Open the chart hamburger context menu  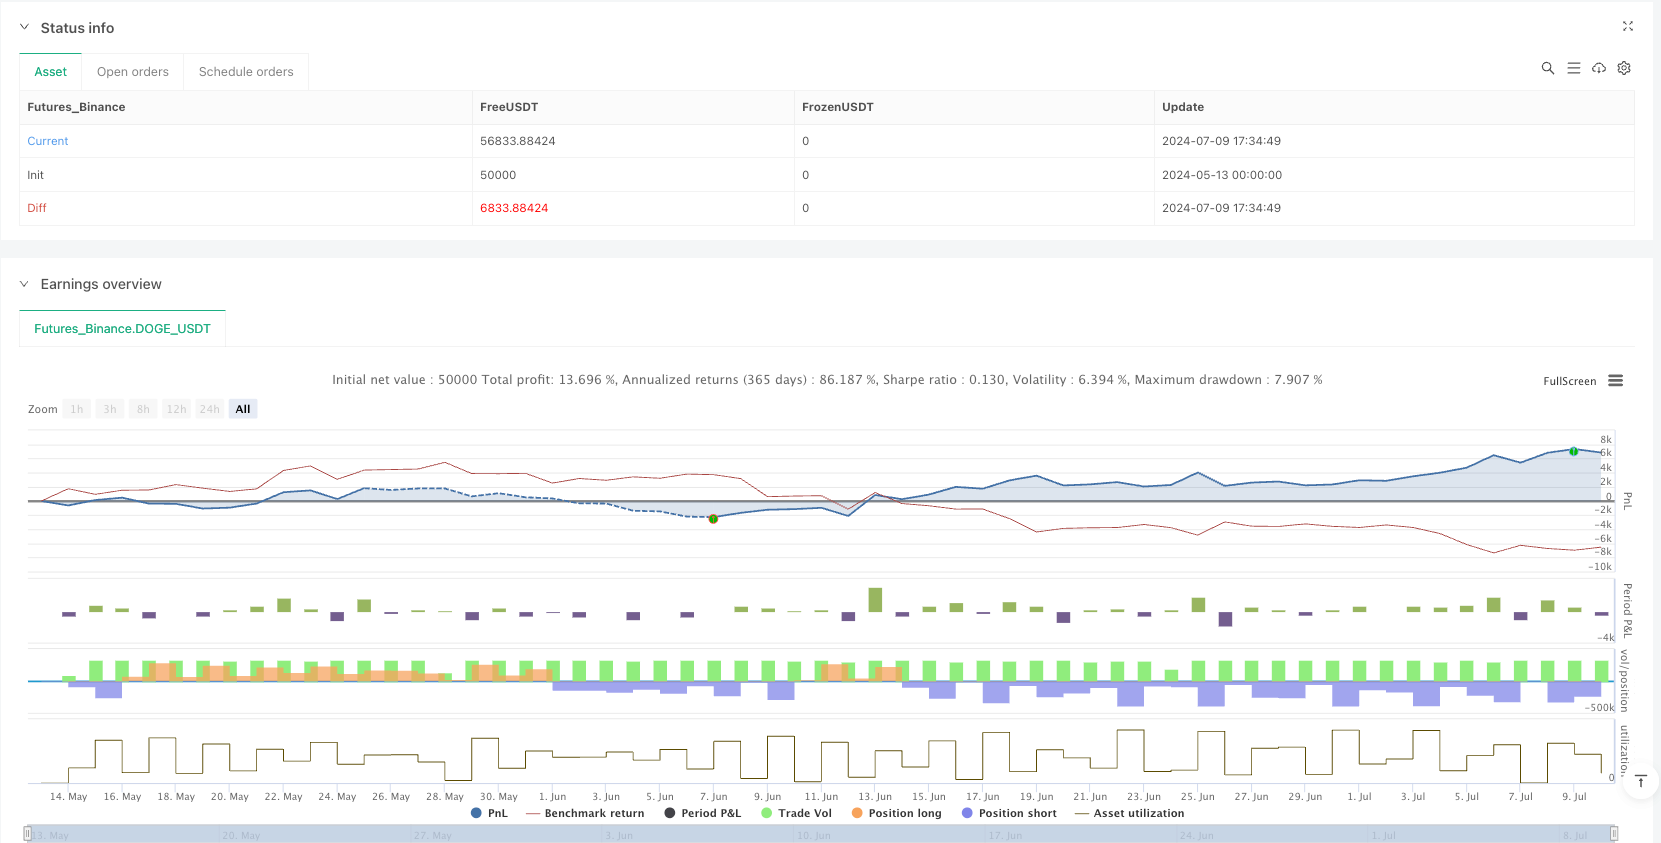(1615, 381)
